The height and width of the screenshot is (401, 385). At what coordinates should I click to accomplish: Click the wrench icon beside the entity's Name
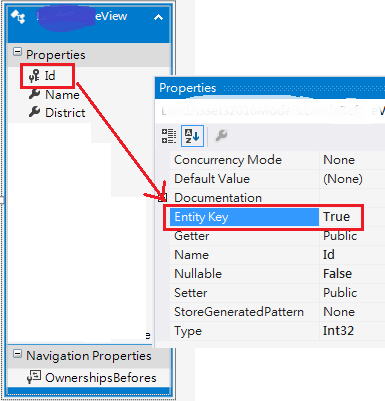coord(34,94)
